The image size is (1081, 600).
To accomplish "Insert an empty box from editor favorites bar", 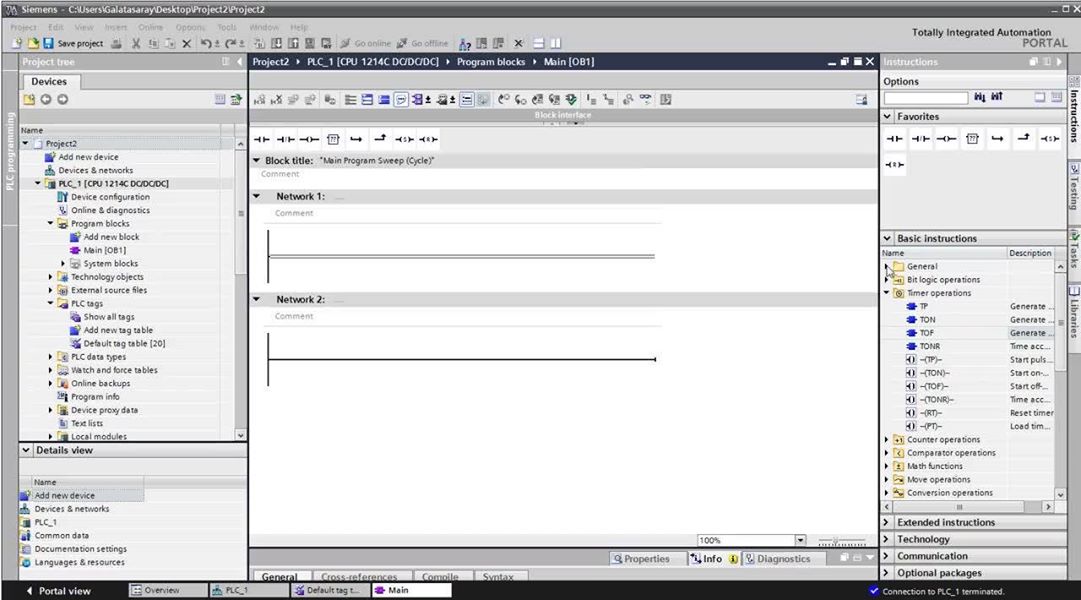I will pos(333,139).
